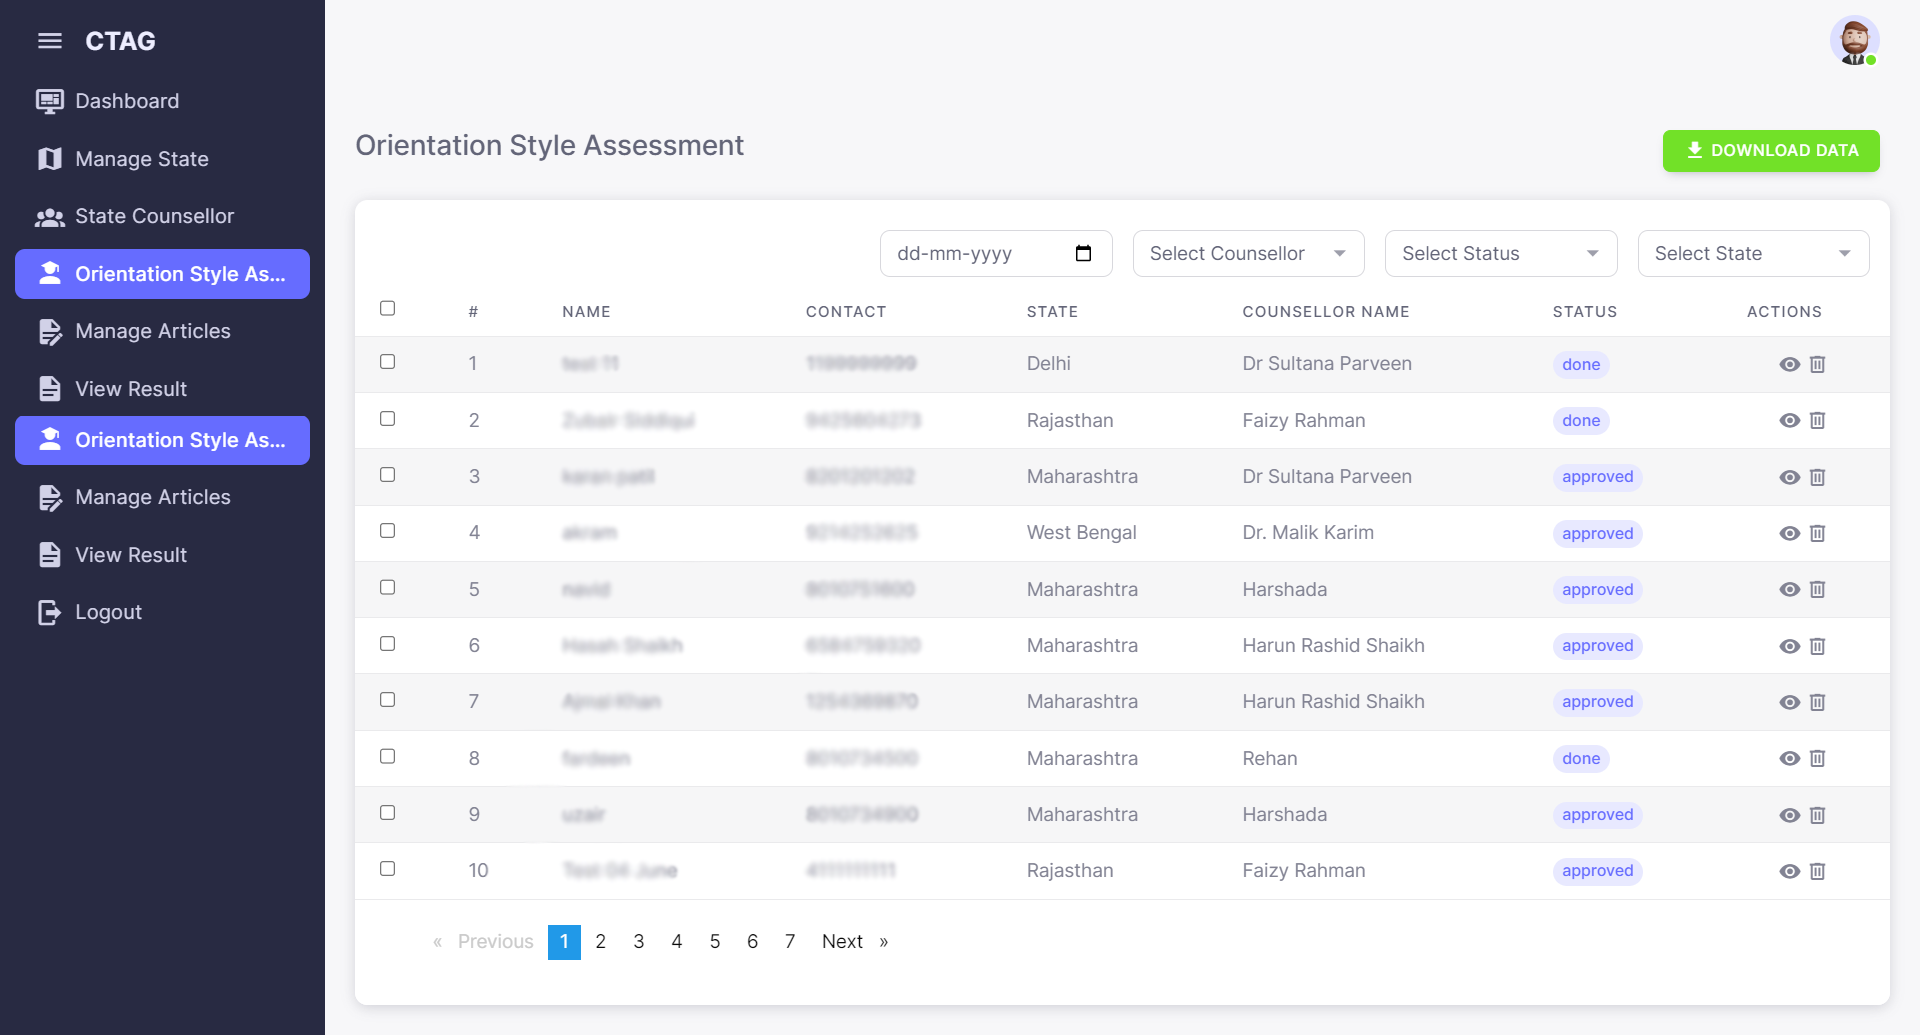Click the CTAG logo text
Viewport: 1920px width, 1035px height.
[x=121, y=41]
